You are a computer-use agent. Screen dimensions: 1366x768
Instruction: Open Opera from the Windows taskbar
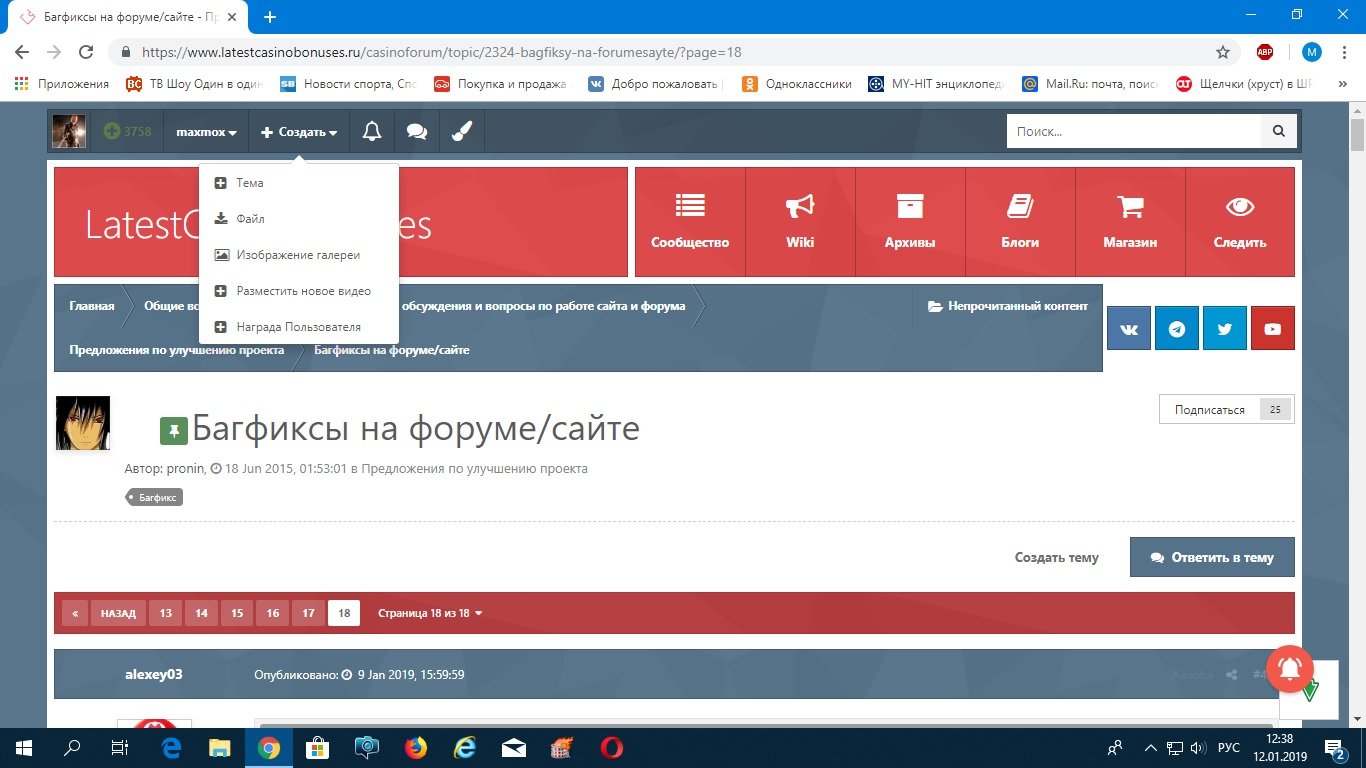tap(611, 747)
